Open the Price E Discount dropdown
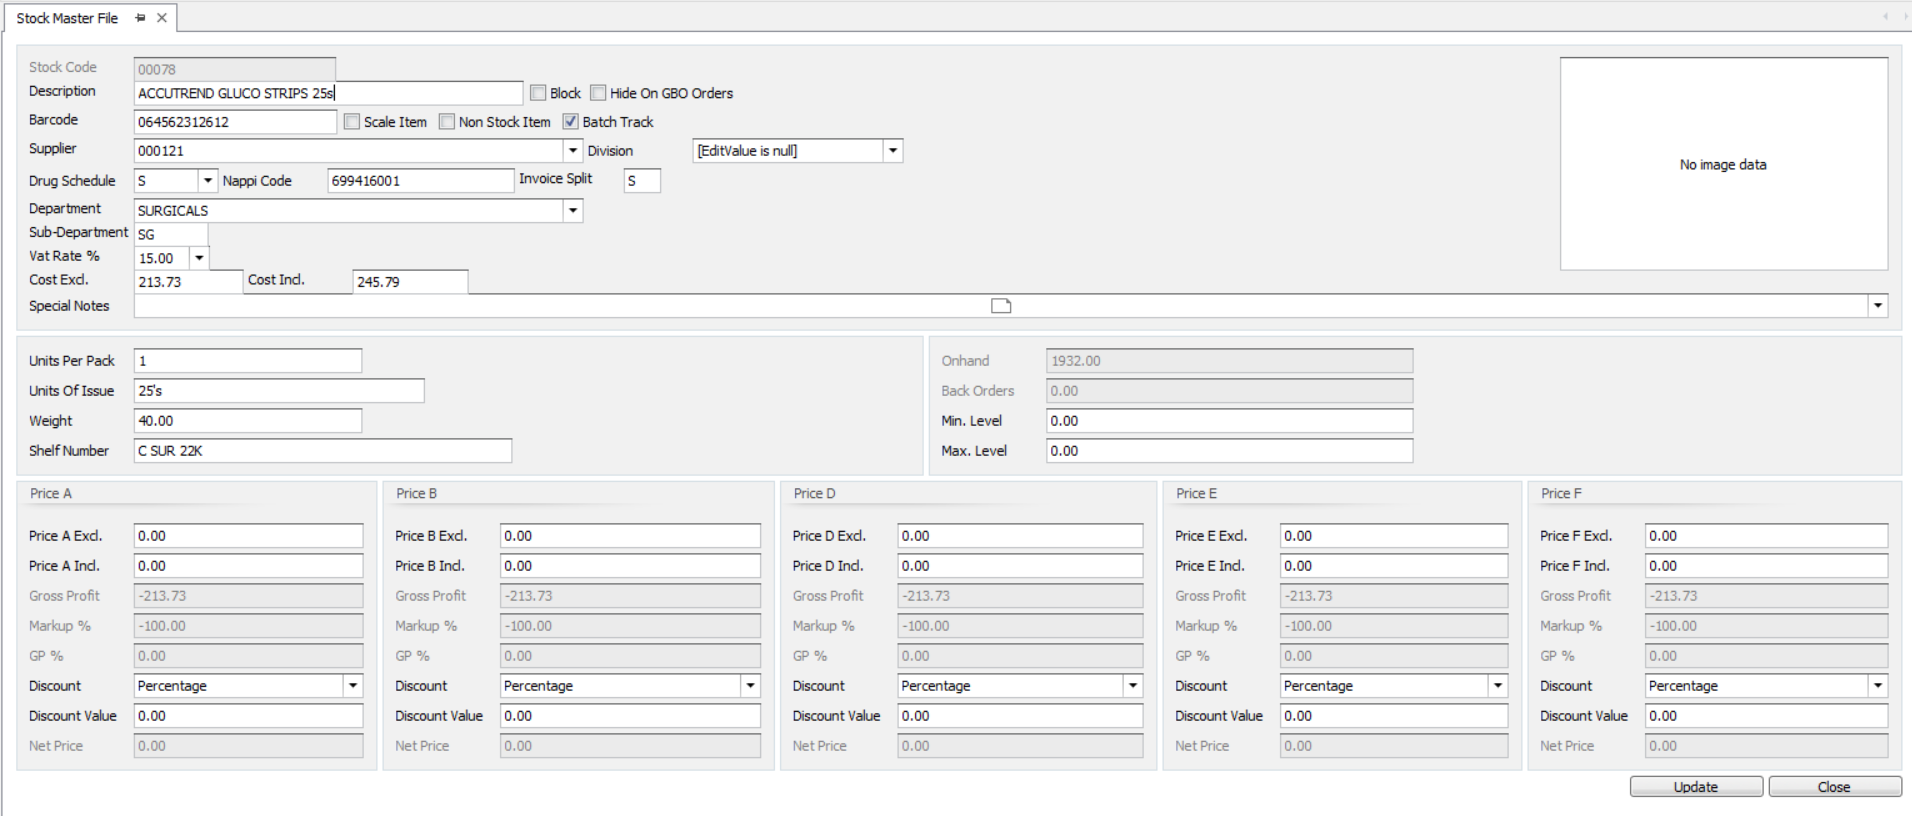The height and width of the screenshot is (816, 1912). pyautogui.click(x=1498, y=686)
